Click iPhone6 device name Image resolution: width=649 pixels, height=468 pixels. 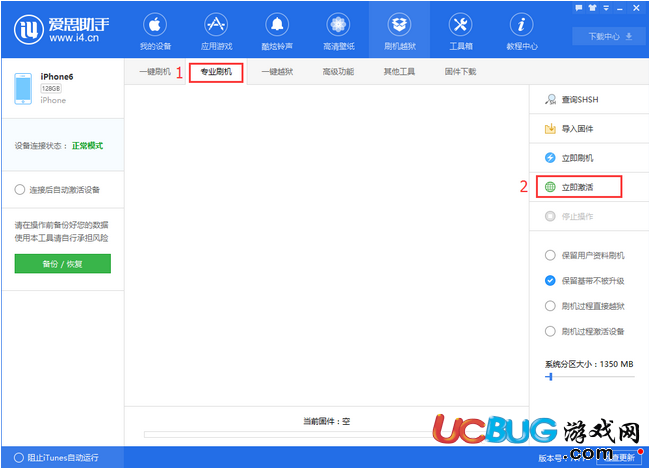point(57,77)
